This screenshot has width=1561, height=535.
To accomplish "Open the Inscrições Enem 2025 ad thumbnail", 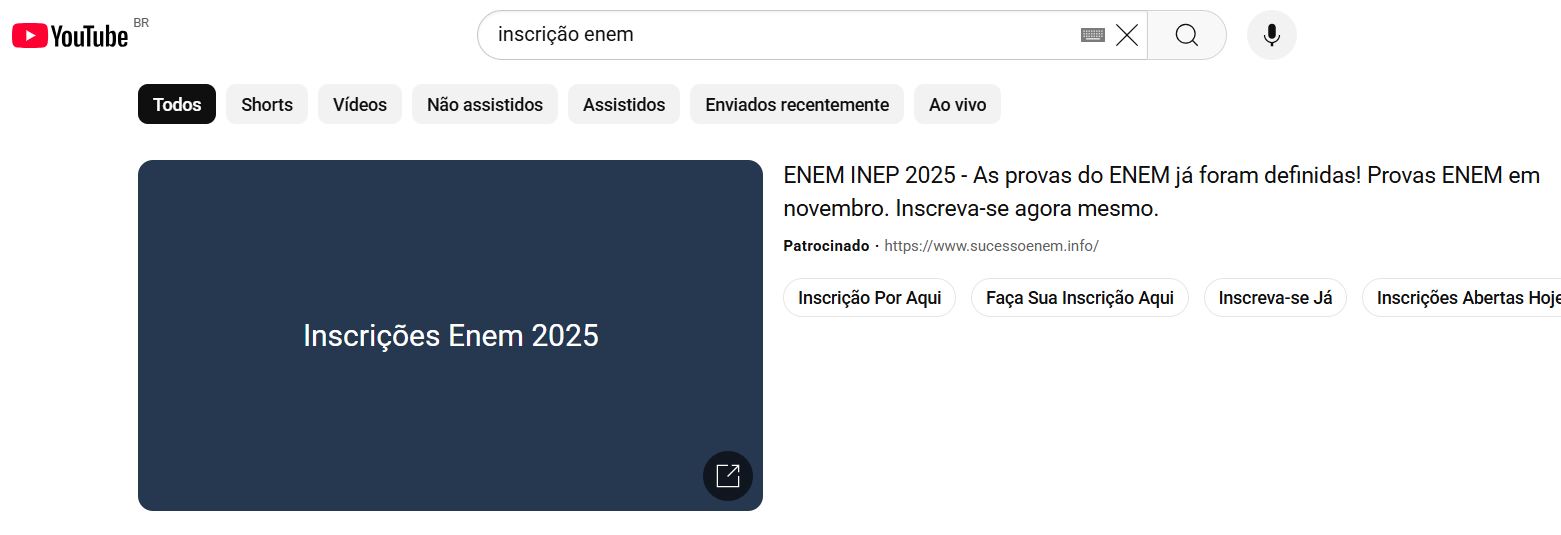I will pyautogui.click(x=450, y=335).
